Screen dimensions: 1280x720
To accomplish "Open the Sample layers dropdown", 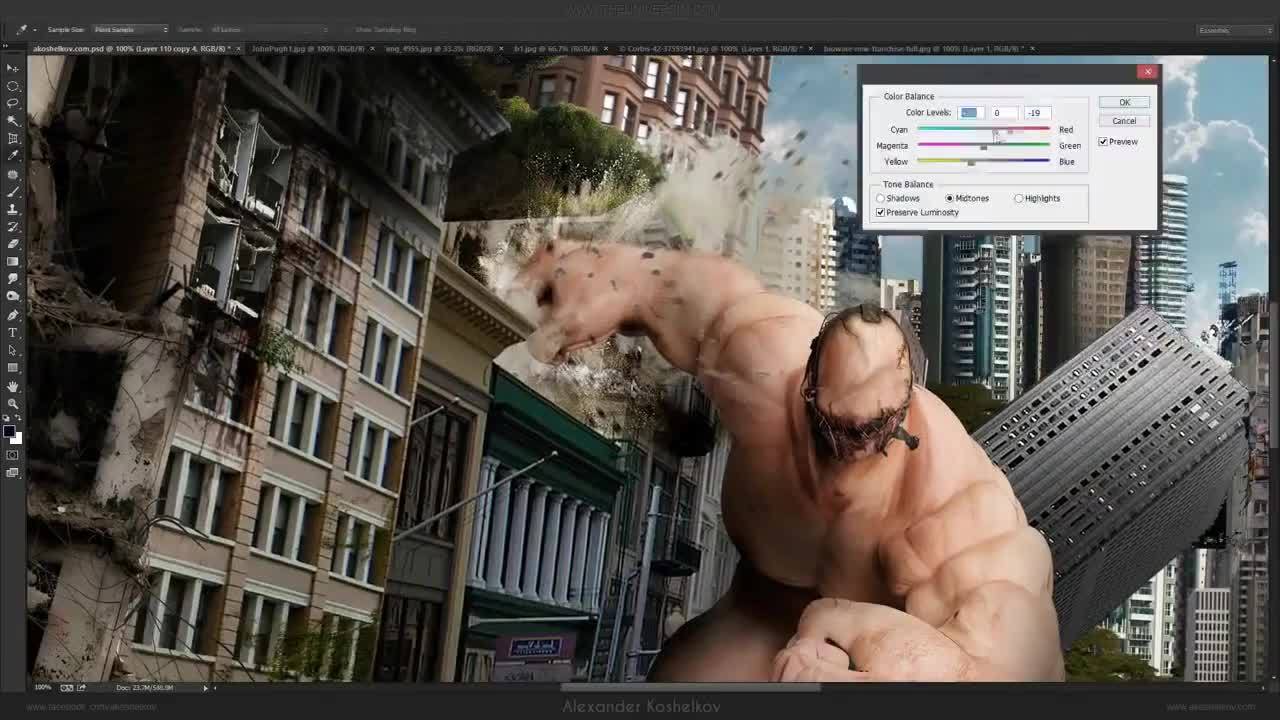I will 270,30.
